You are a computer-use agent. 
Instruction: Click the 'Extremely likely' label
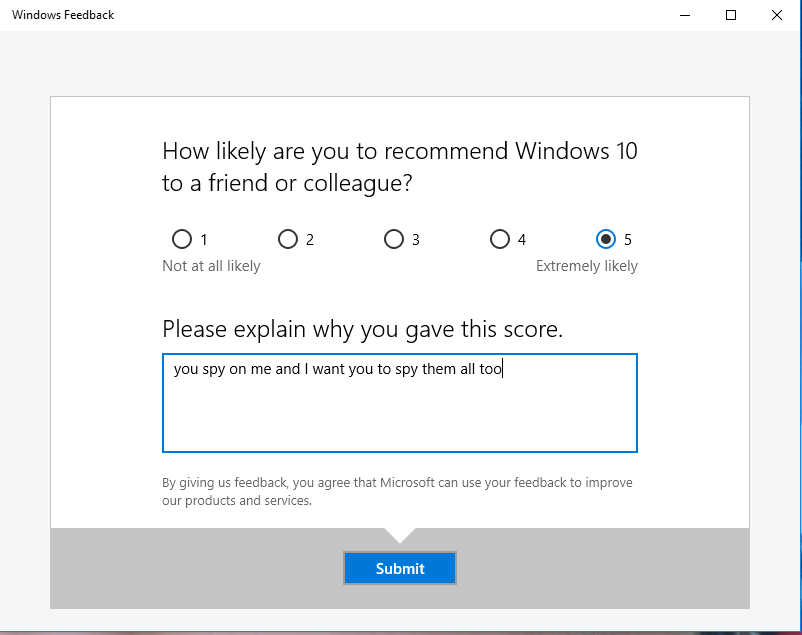coord(587,266)
